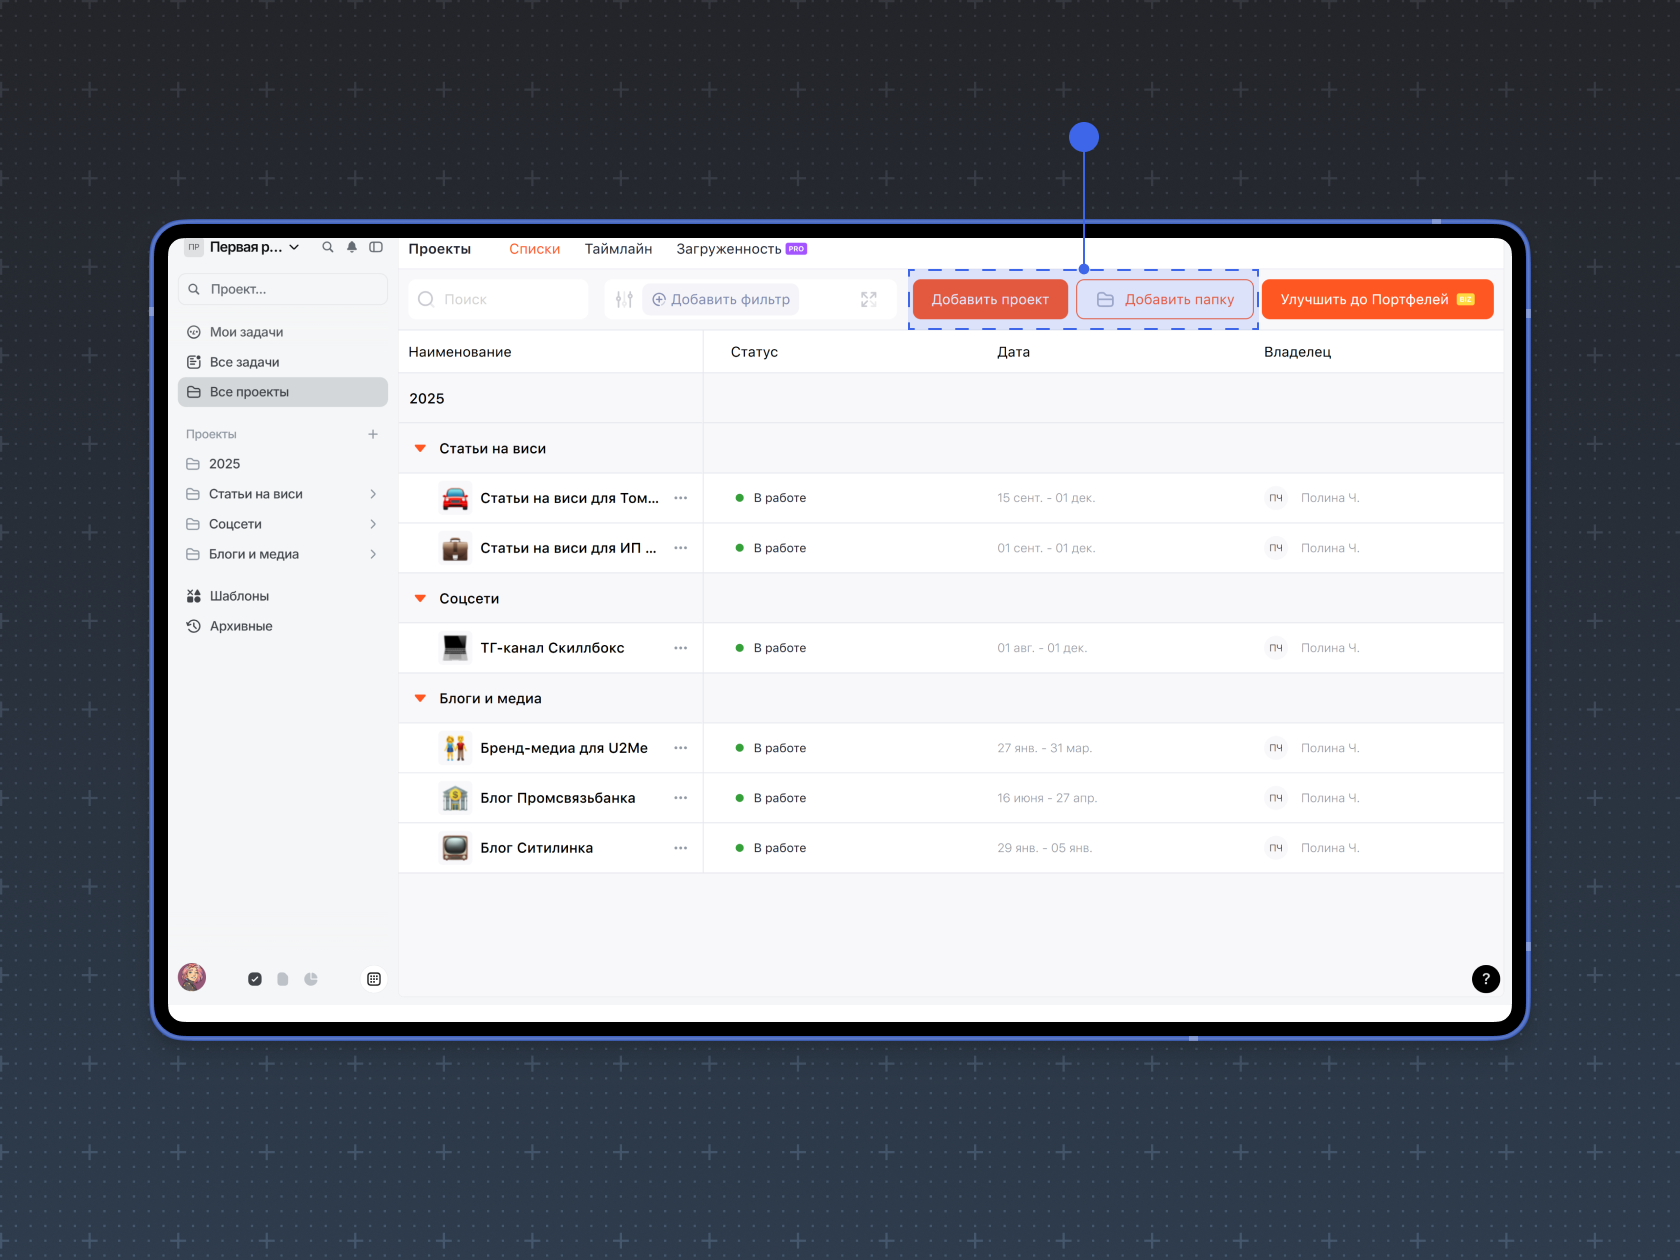
Task: Open the pie chart reports icon
Action: pyautogui.click(x=311, y=979)
